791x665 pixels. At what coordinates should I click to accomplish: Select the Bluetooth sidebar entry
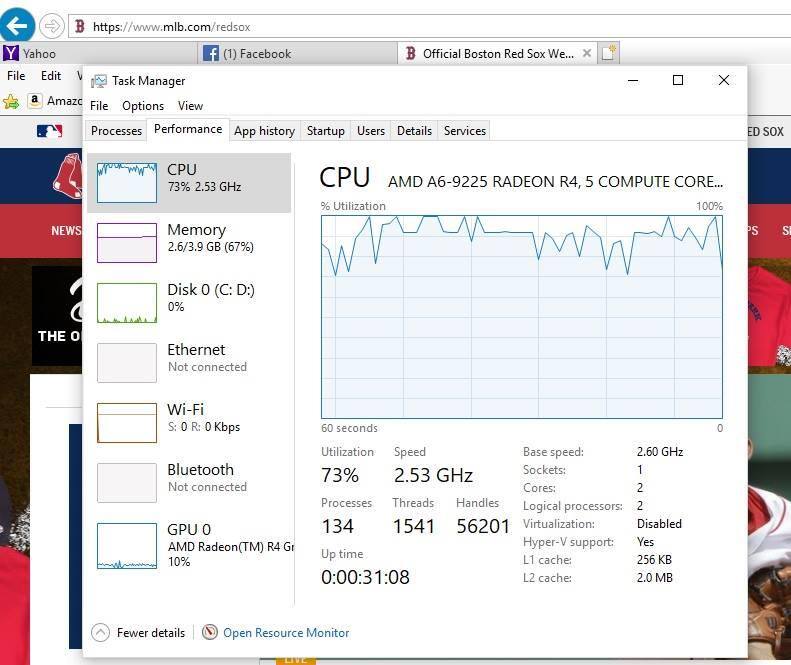(200, 478)
